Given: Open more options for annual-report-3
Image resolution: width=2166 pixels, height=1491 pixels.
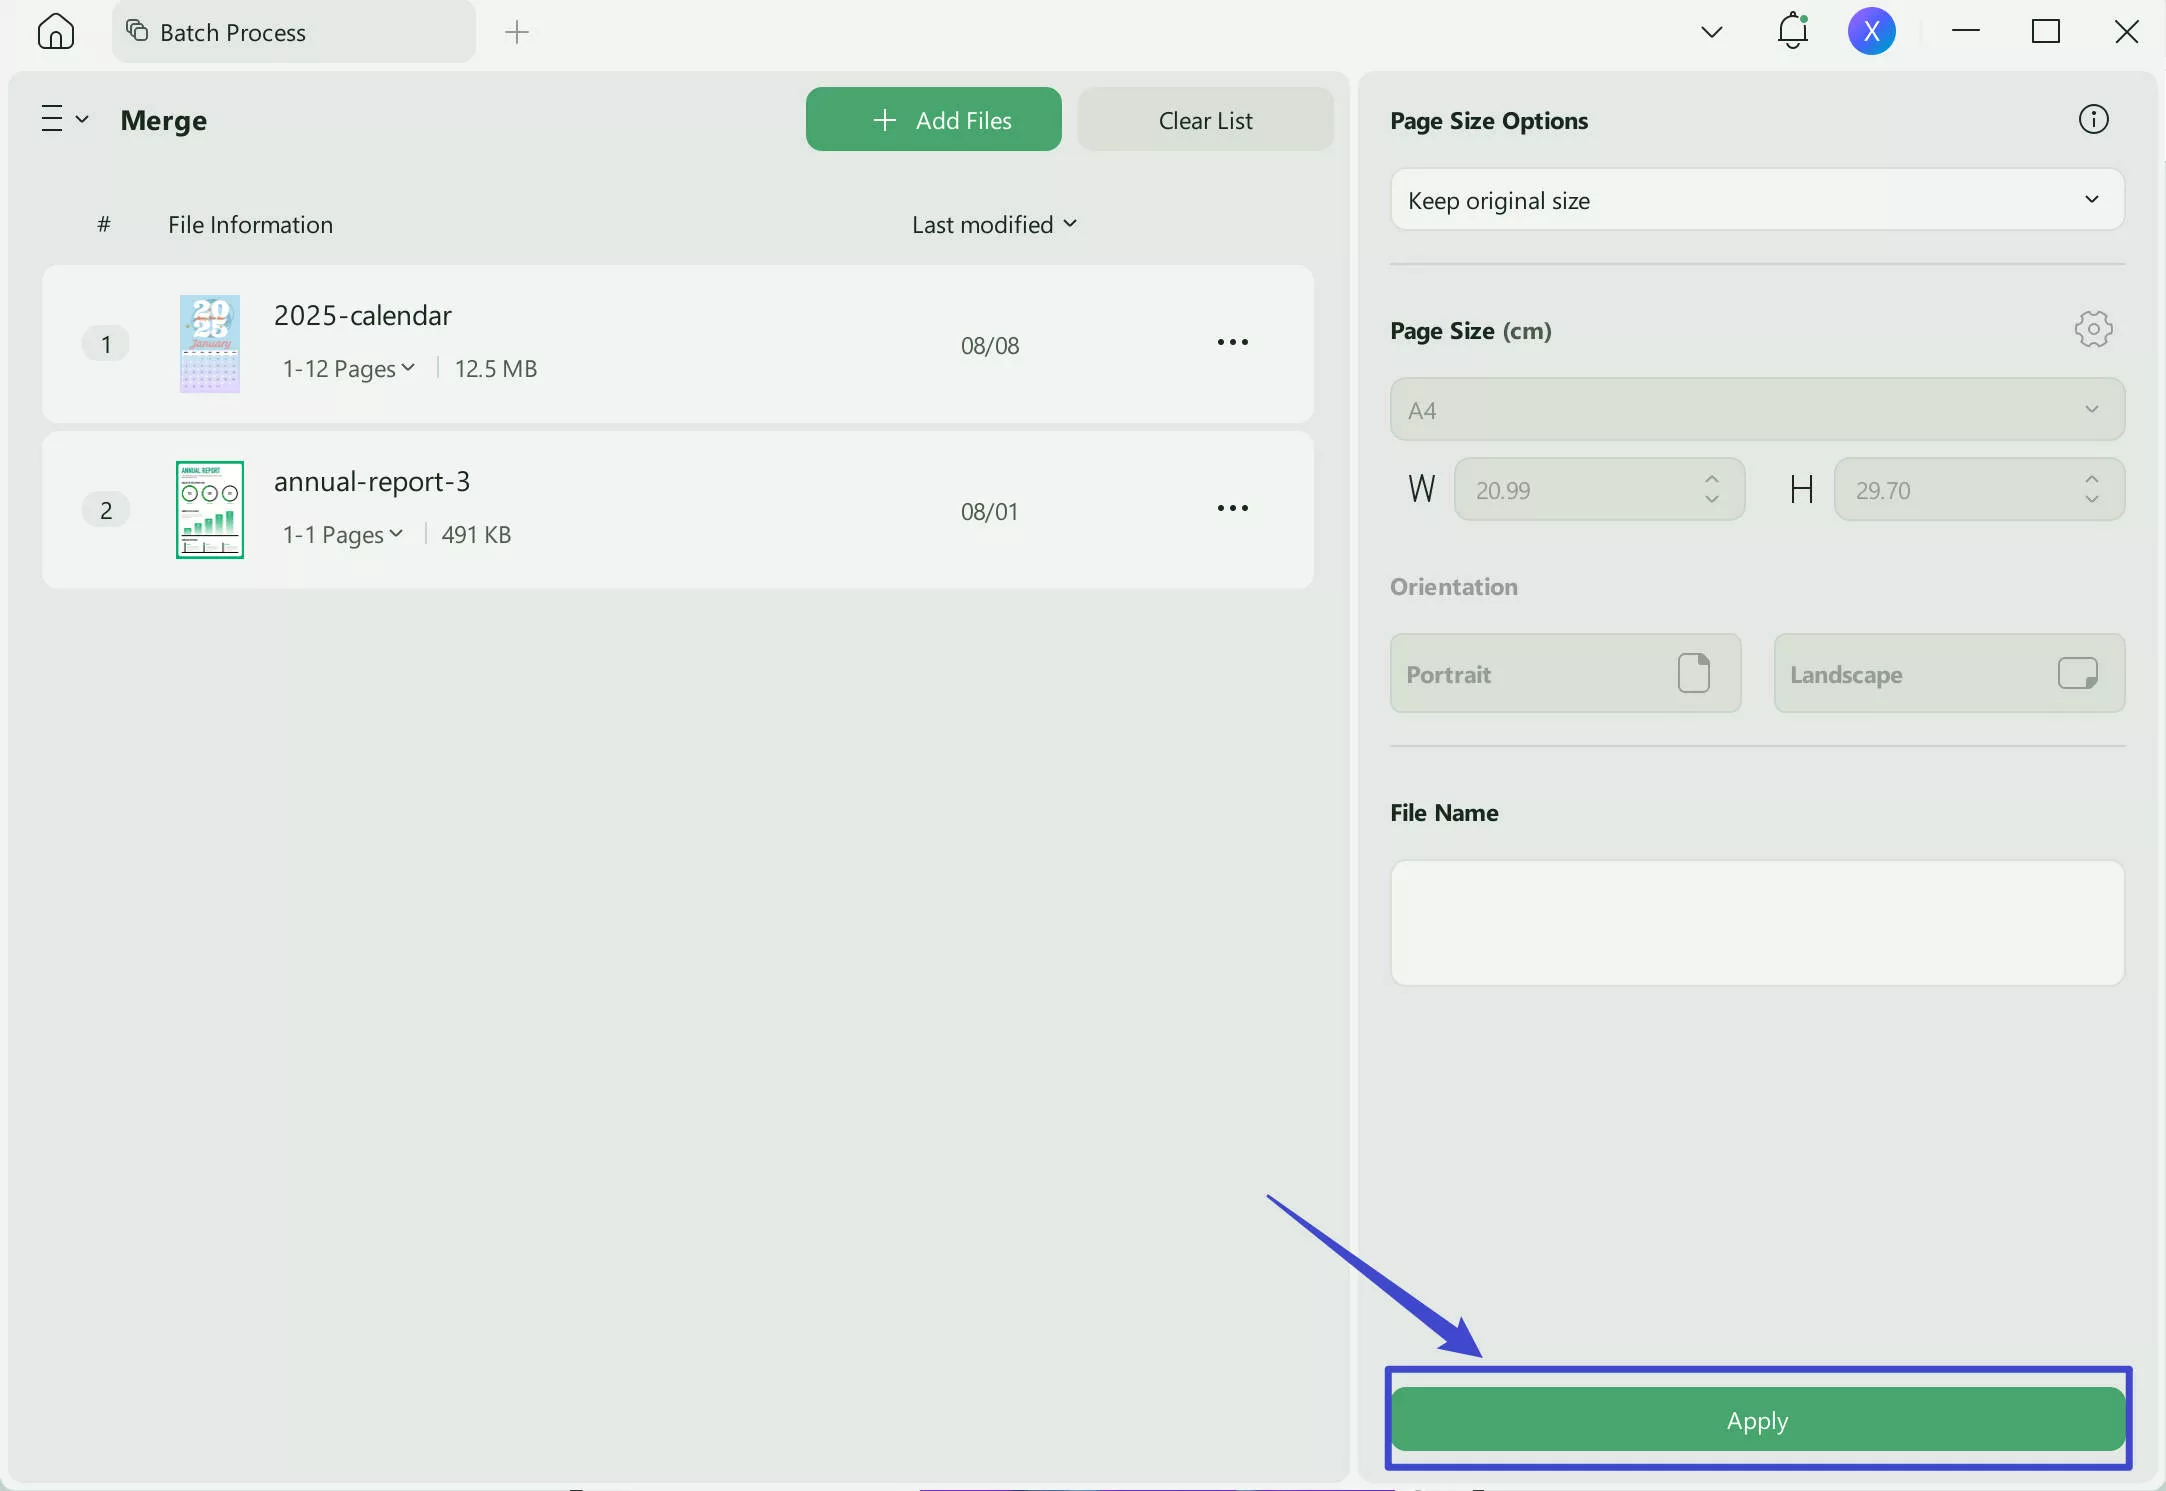Looking at the screenshot, I should coord(1232,508).
